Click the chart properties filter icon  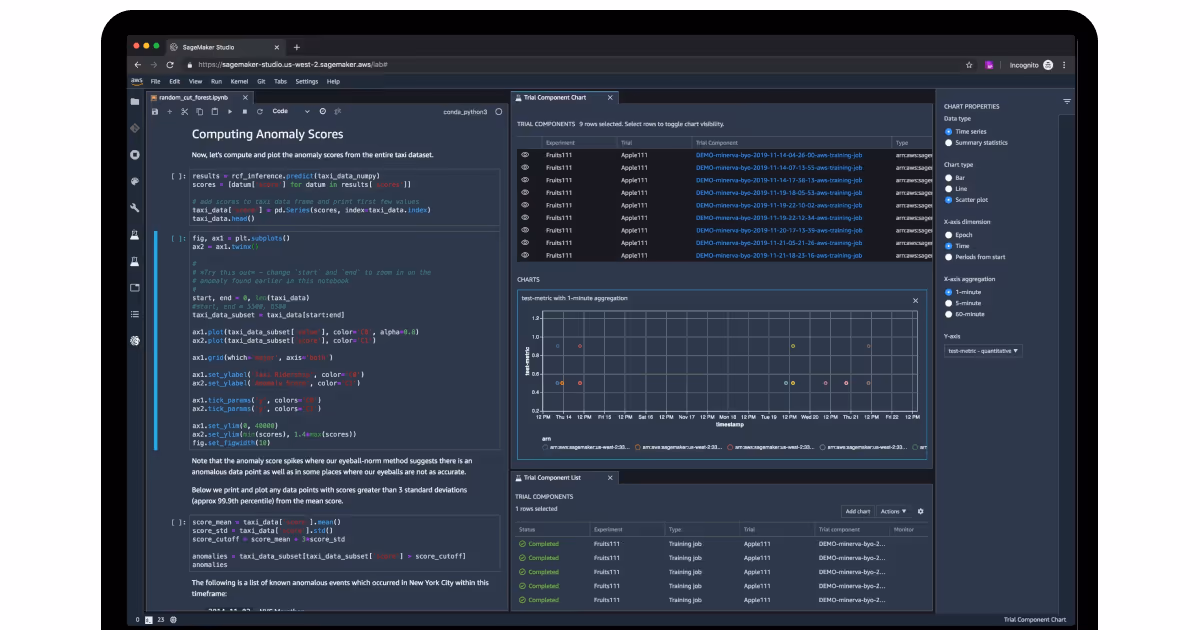[1067, 101]
